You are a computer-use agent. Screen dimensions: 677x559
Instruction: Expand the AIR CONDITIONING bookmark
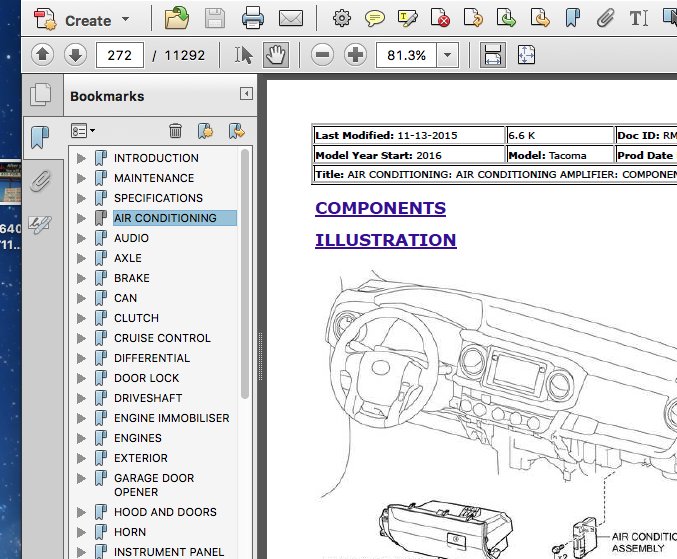tap(80, 218)
